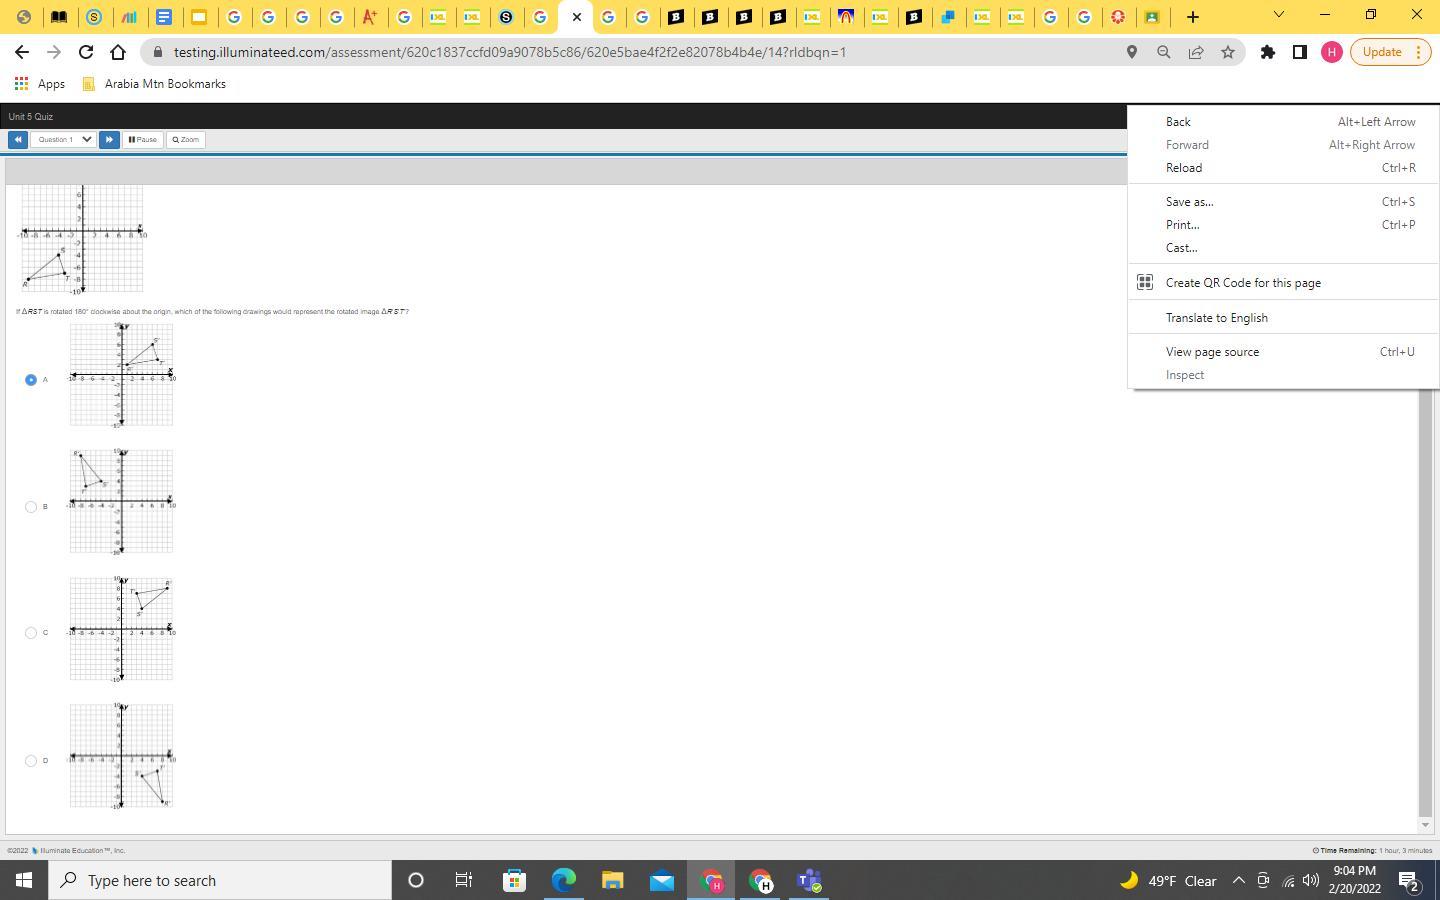Open Task View on the taskbar
Viewport: 1440px width, 900px height.
coord(464,880)
